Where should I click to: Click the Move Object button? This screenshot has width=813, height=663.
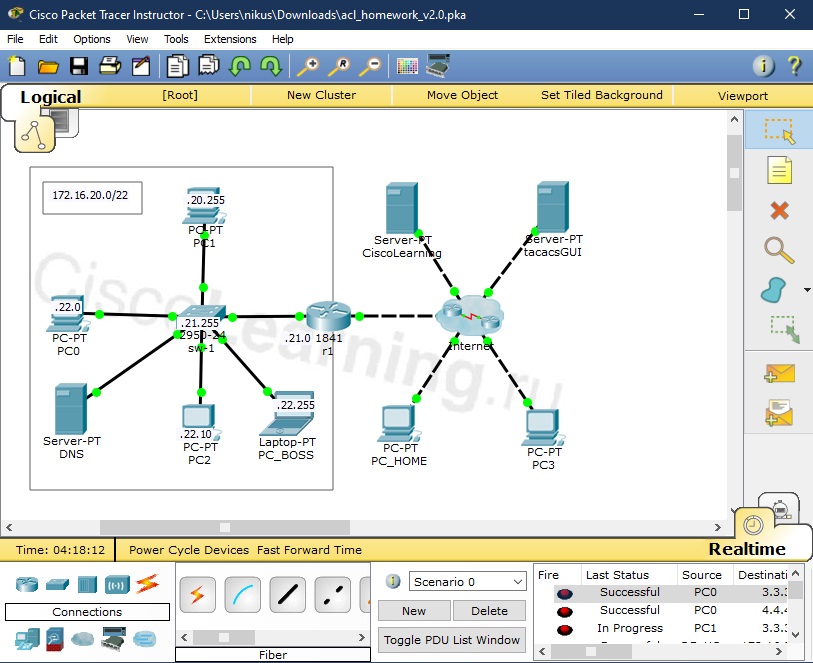click(462, 95)
